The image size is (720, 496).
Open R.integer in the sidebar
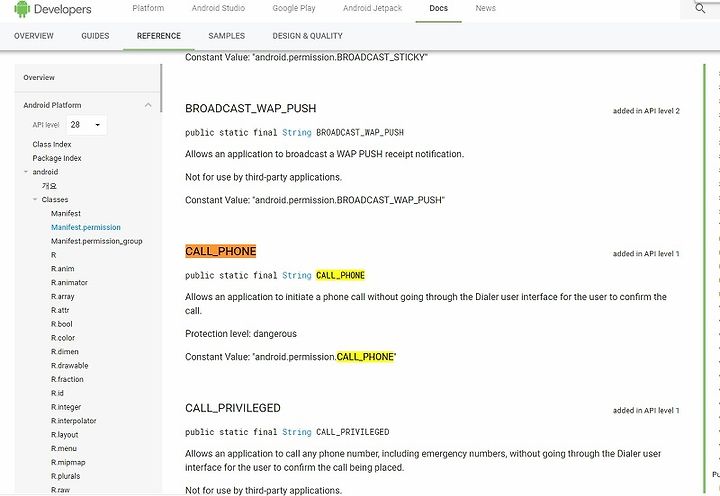click(x=66, y=407)
